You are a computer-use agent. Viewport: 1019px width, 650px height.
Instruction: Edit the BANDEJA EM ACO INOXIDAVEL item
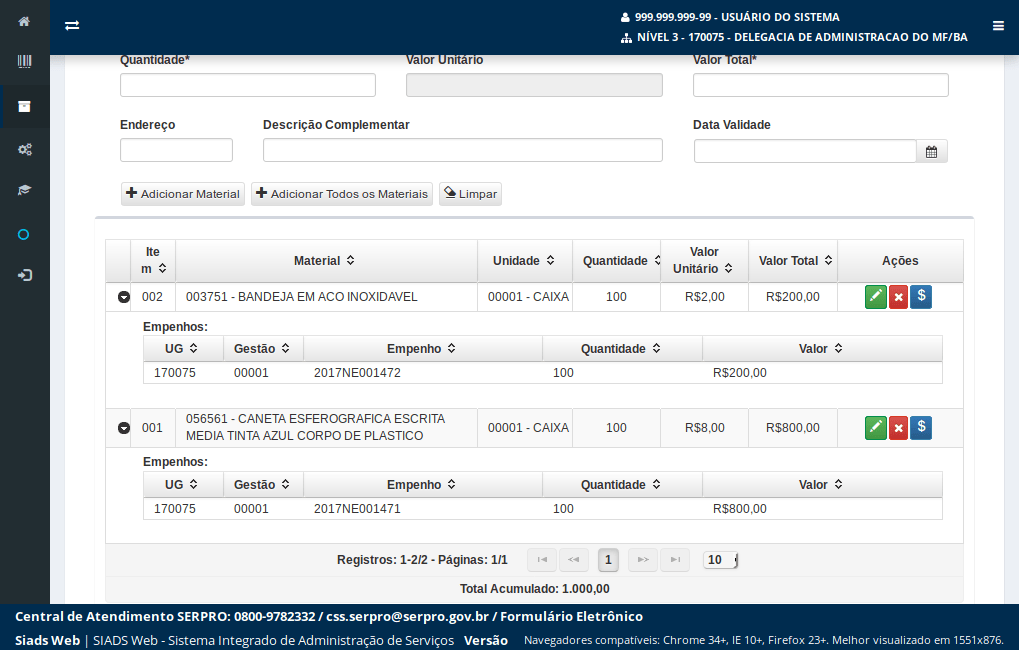[x=875, y=297]
